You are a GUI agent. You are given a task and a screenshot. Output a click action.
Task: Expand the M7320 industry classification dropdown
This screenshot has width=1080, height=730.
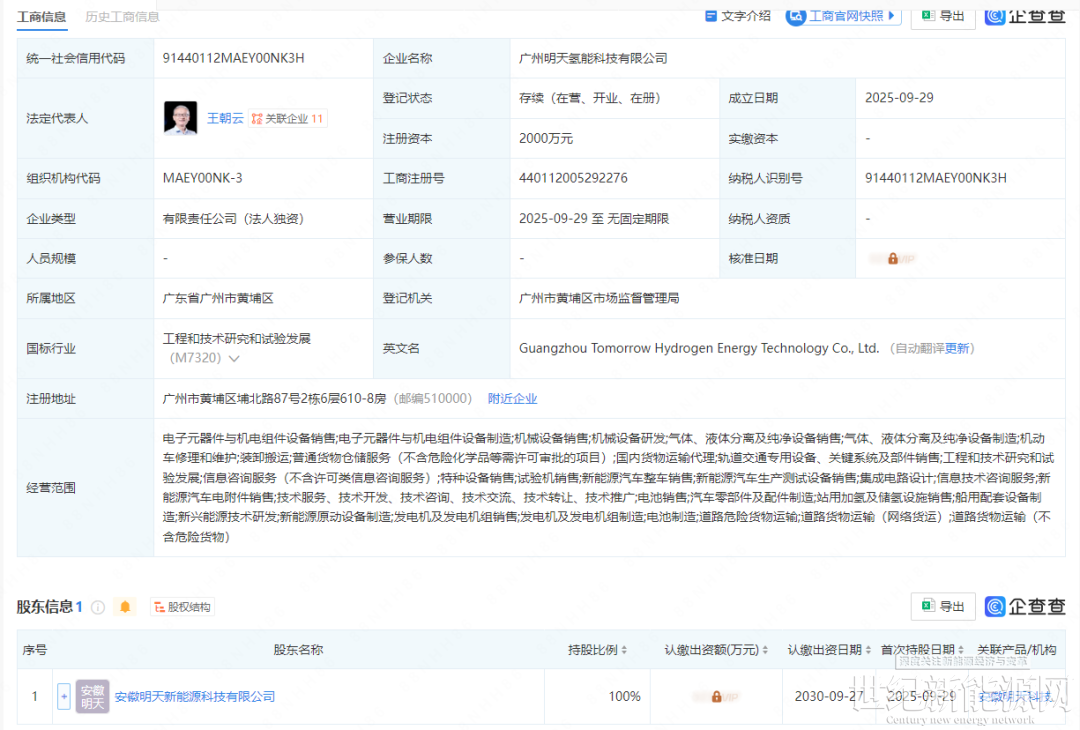coord(234,358)
